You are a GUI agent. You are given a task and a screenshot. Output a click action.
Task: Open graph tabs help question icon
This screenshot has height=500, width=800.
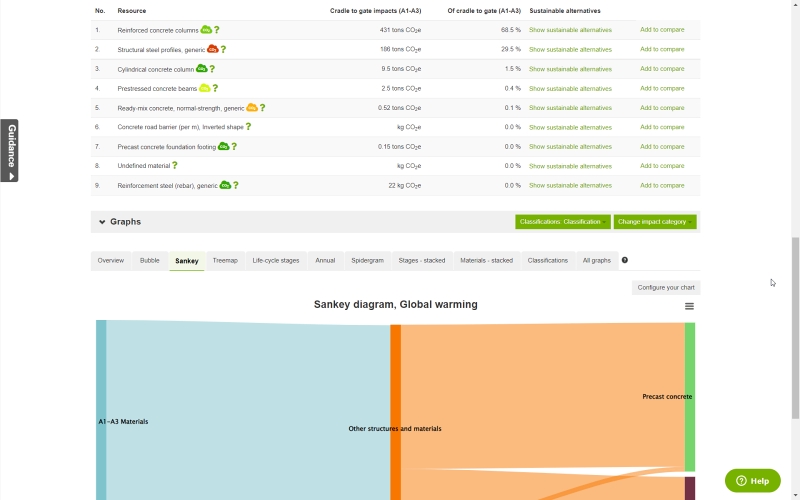point(624,260)
